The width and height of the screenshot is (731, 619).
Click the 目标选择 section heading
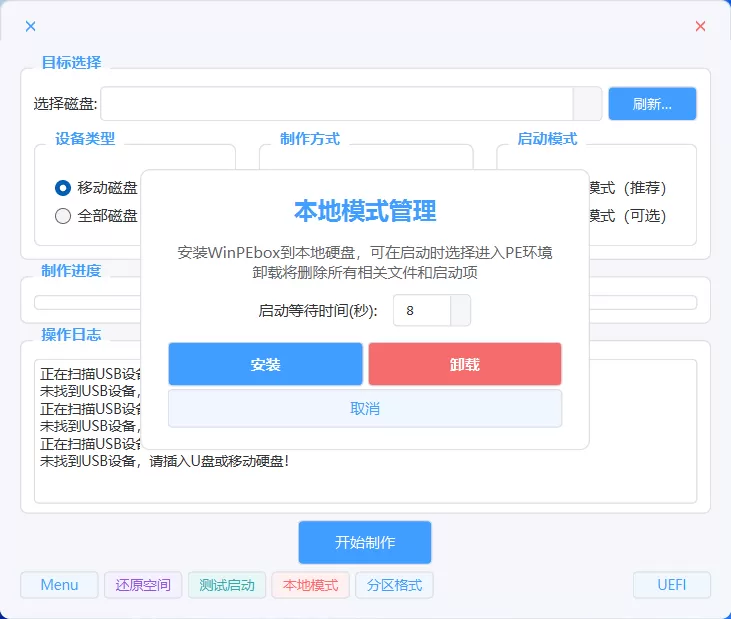[71, 62]
